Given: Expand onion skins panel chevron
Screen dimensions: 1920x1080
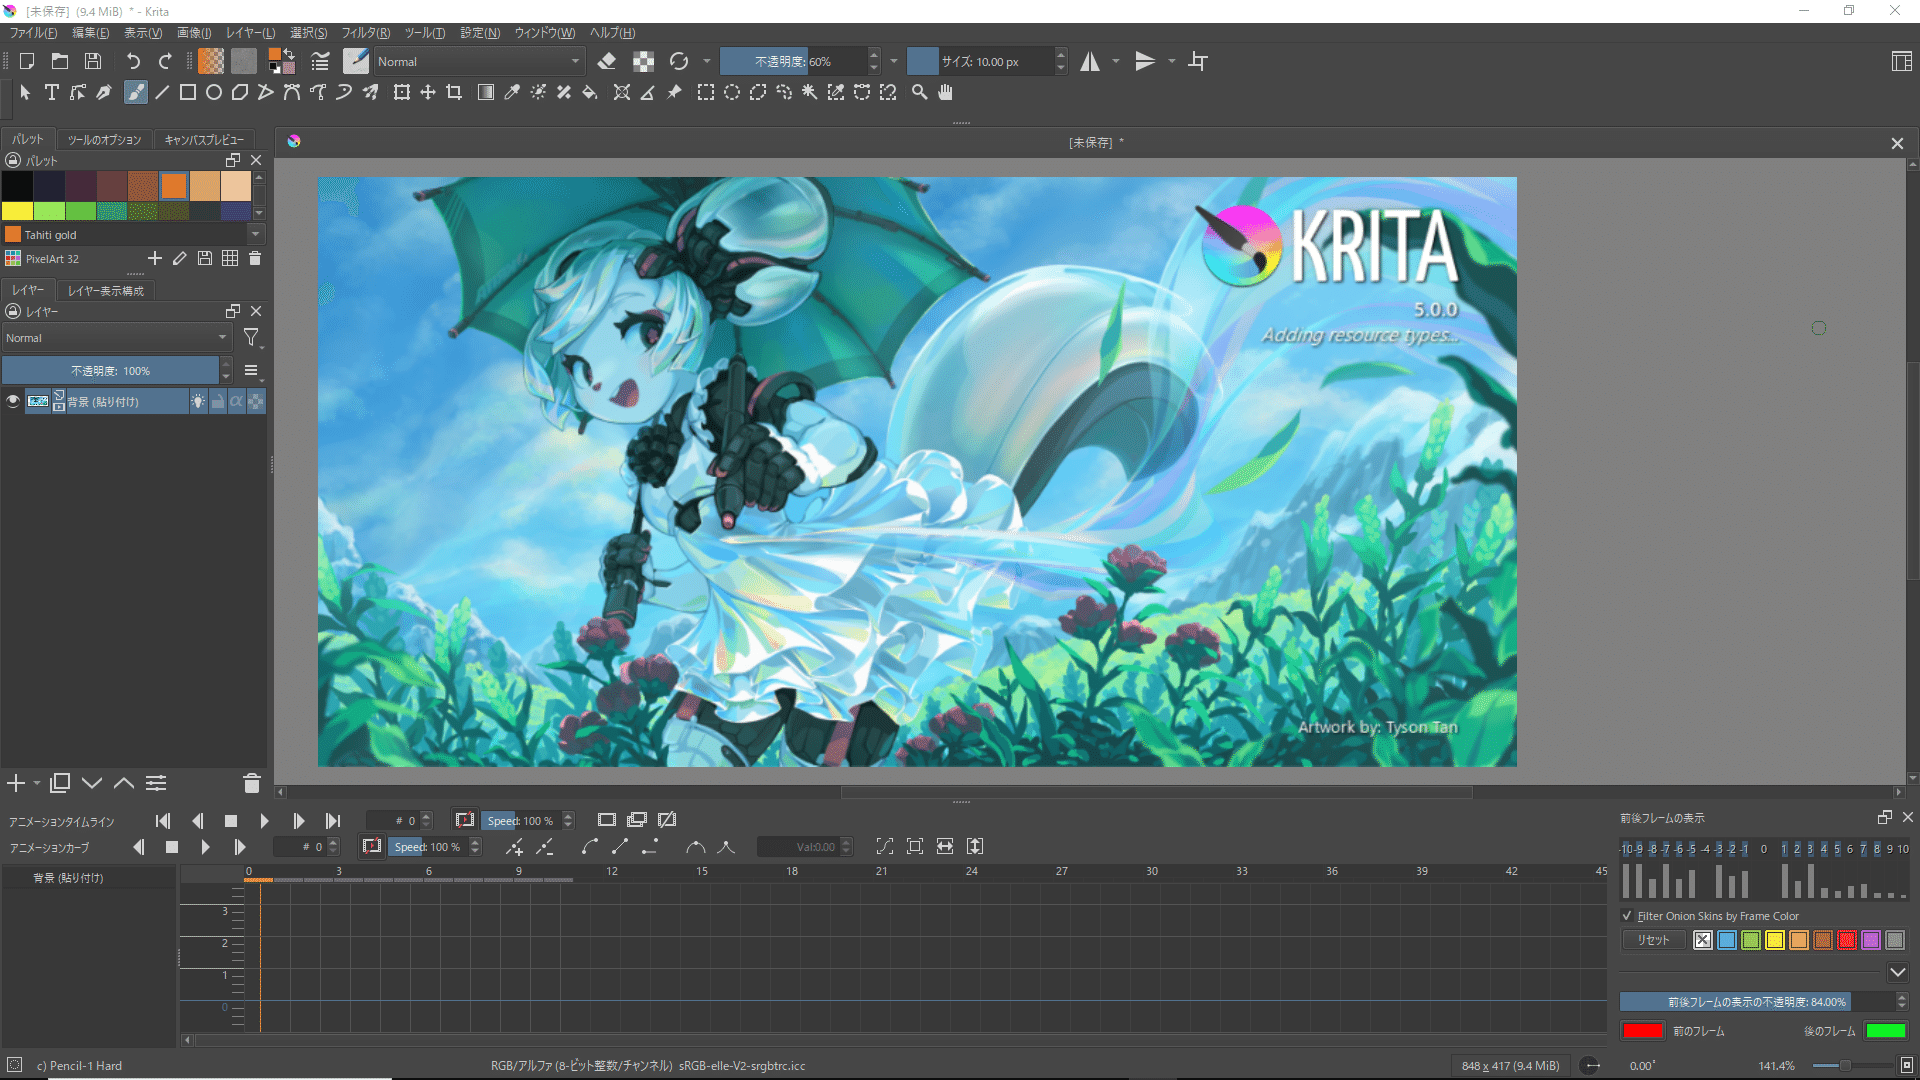Looking at the screenshot, I should 1897,972.
